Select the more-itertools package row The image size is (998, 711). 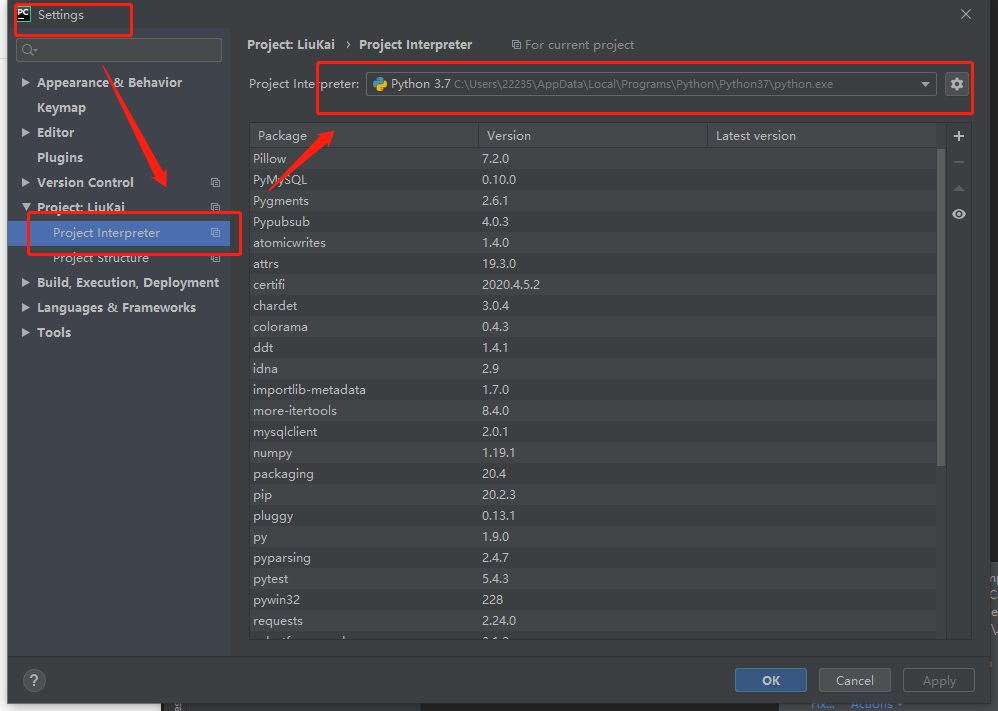point(593,411)
